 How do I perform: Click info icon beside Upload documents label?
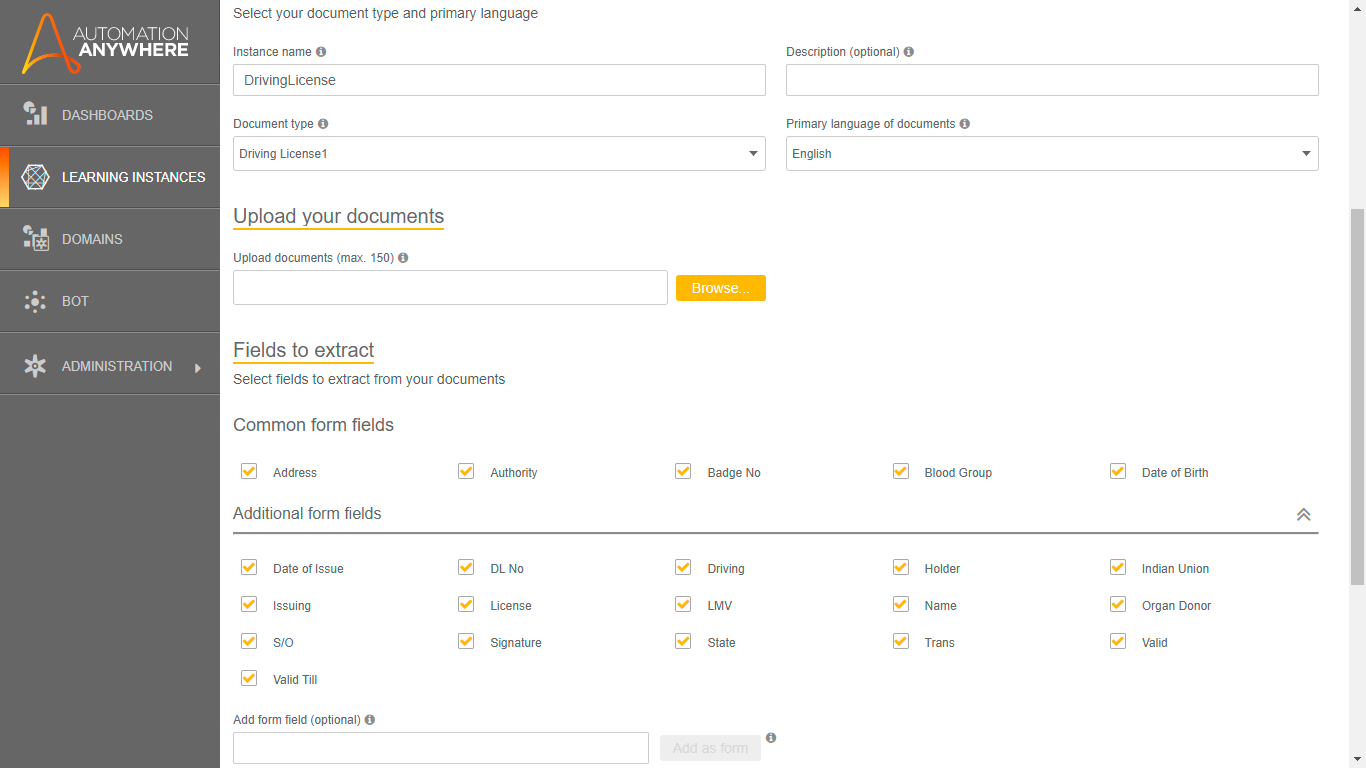tap(403, 258)
